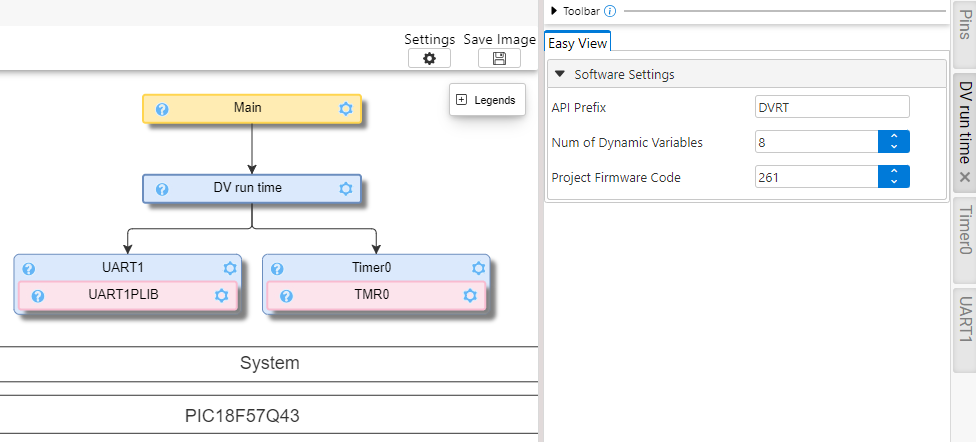Click the help icon on Main block
Image resolution: width=976 pixels, height=442 pixels.
[x=162, y=109]
